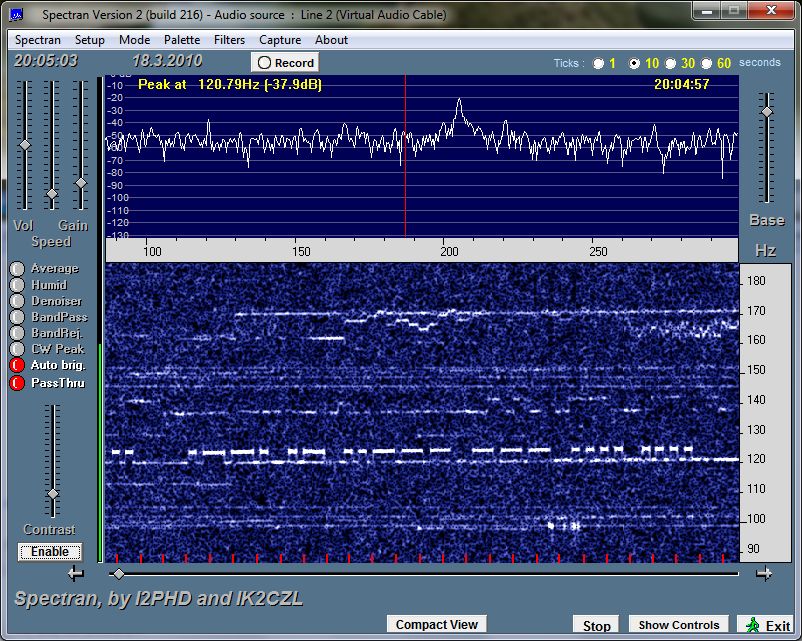This screenshot has width=802, height=641.
Task: Click the Contrast slider handle
Action: (53, 494)
